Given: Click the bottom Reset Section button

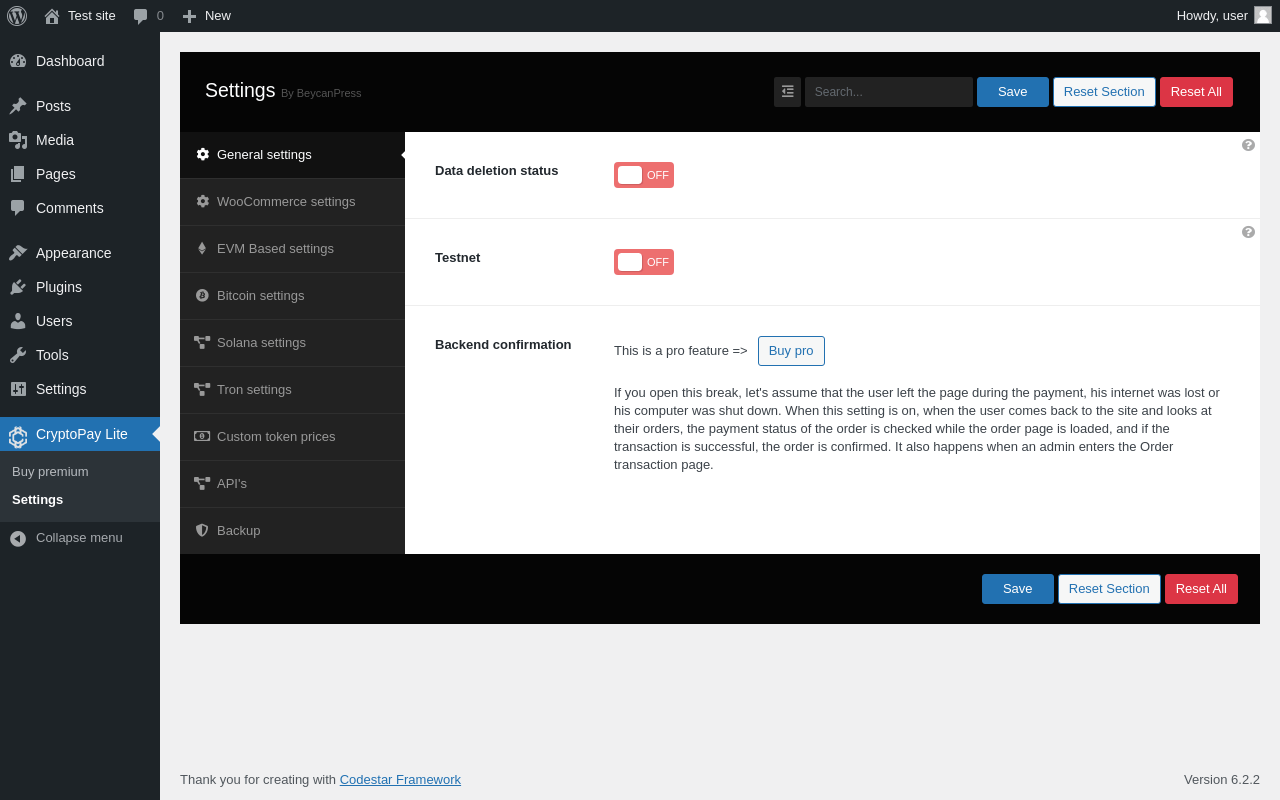Looking at the screenshot, I should [x=1109, y=589].
